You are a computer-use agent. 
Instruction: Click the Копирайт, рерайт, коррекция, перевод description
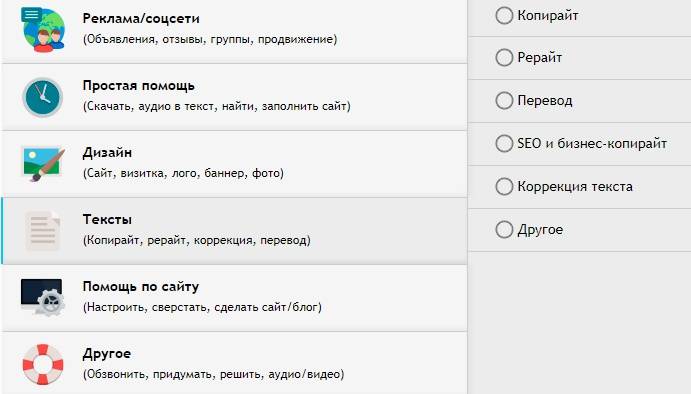pos(197,240)
